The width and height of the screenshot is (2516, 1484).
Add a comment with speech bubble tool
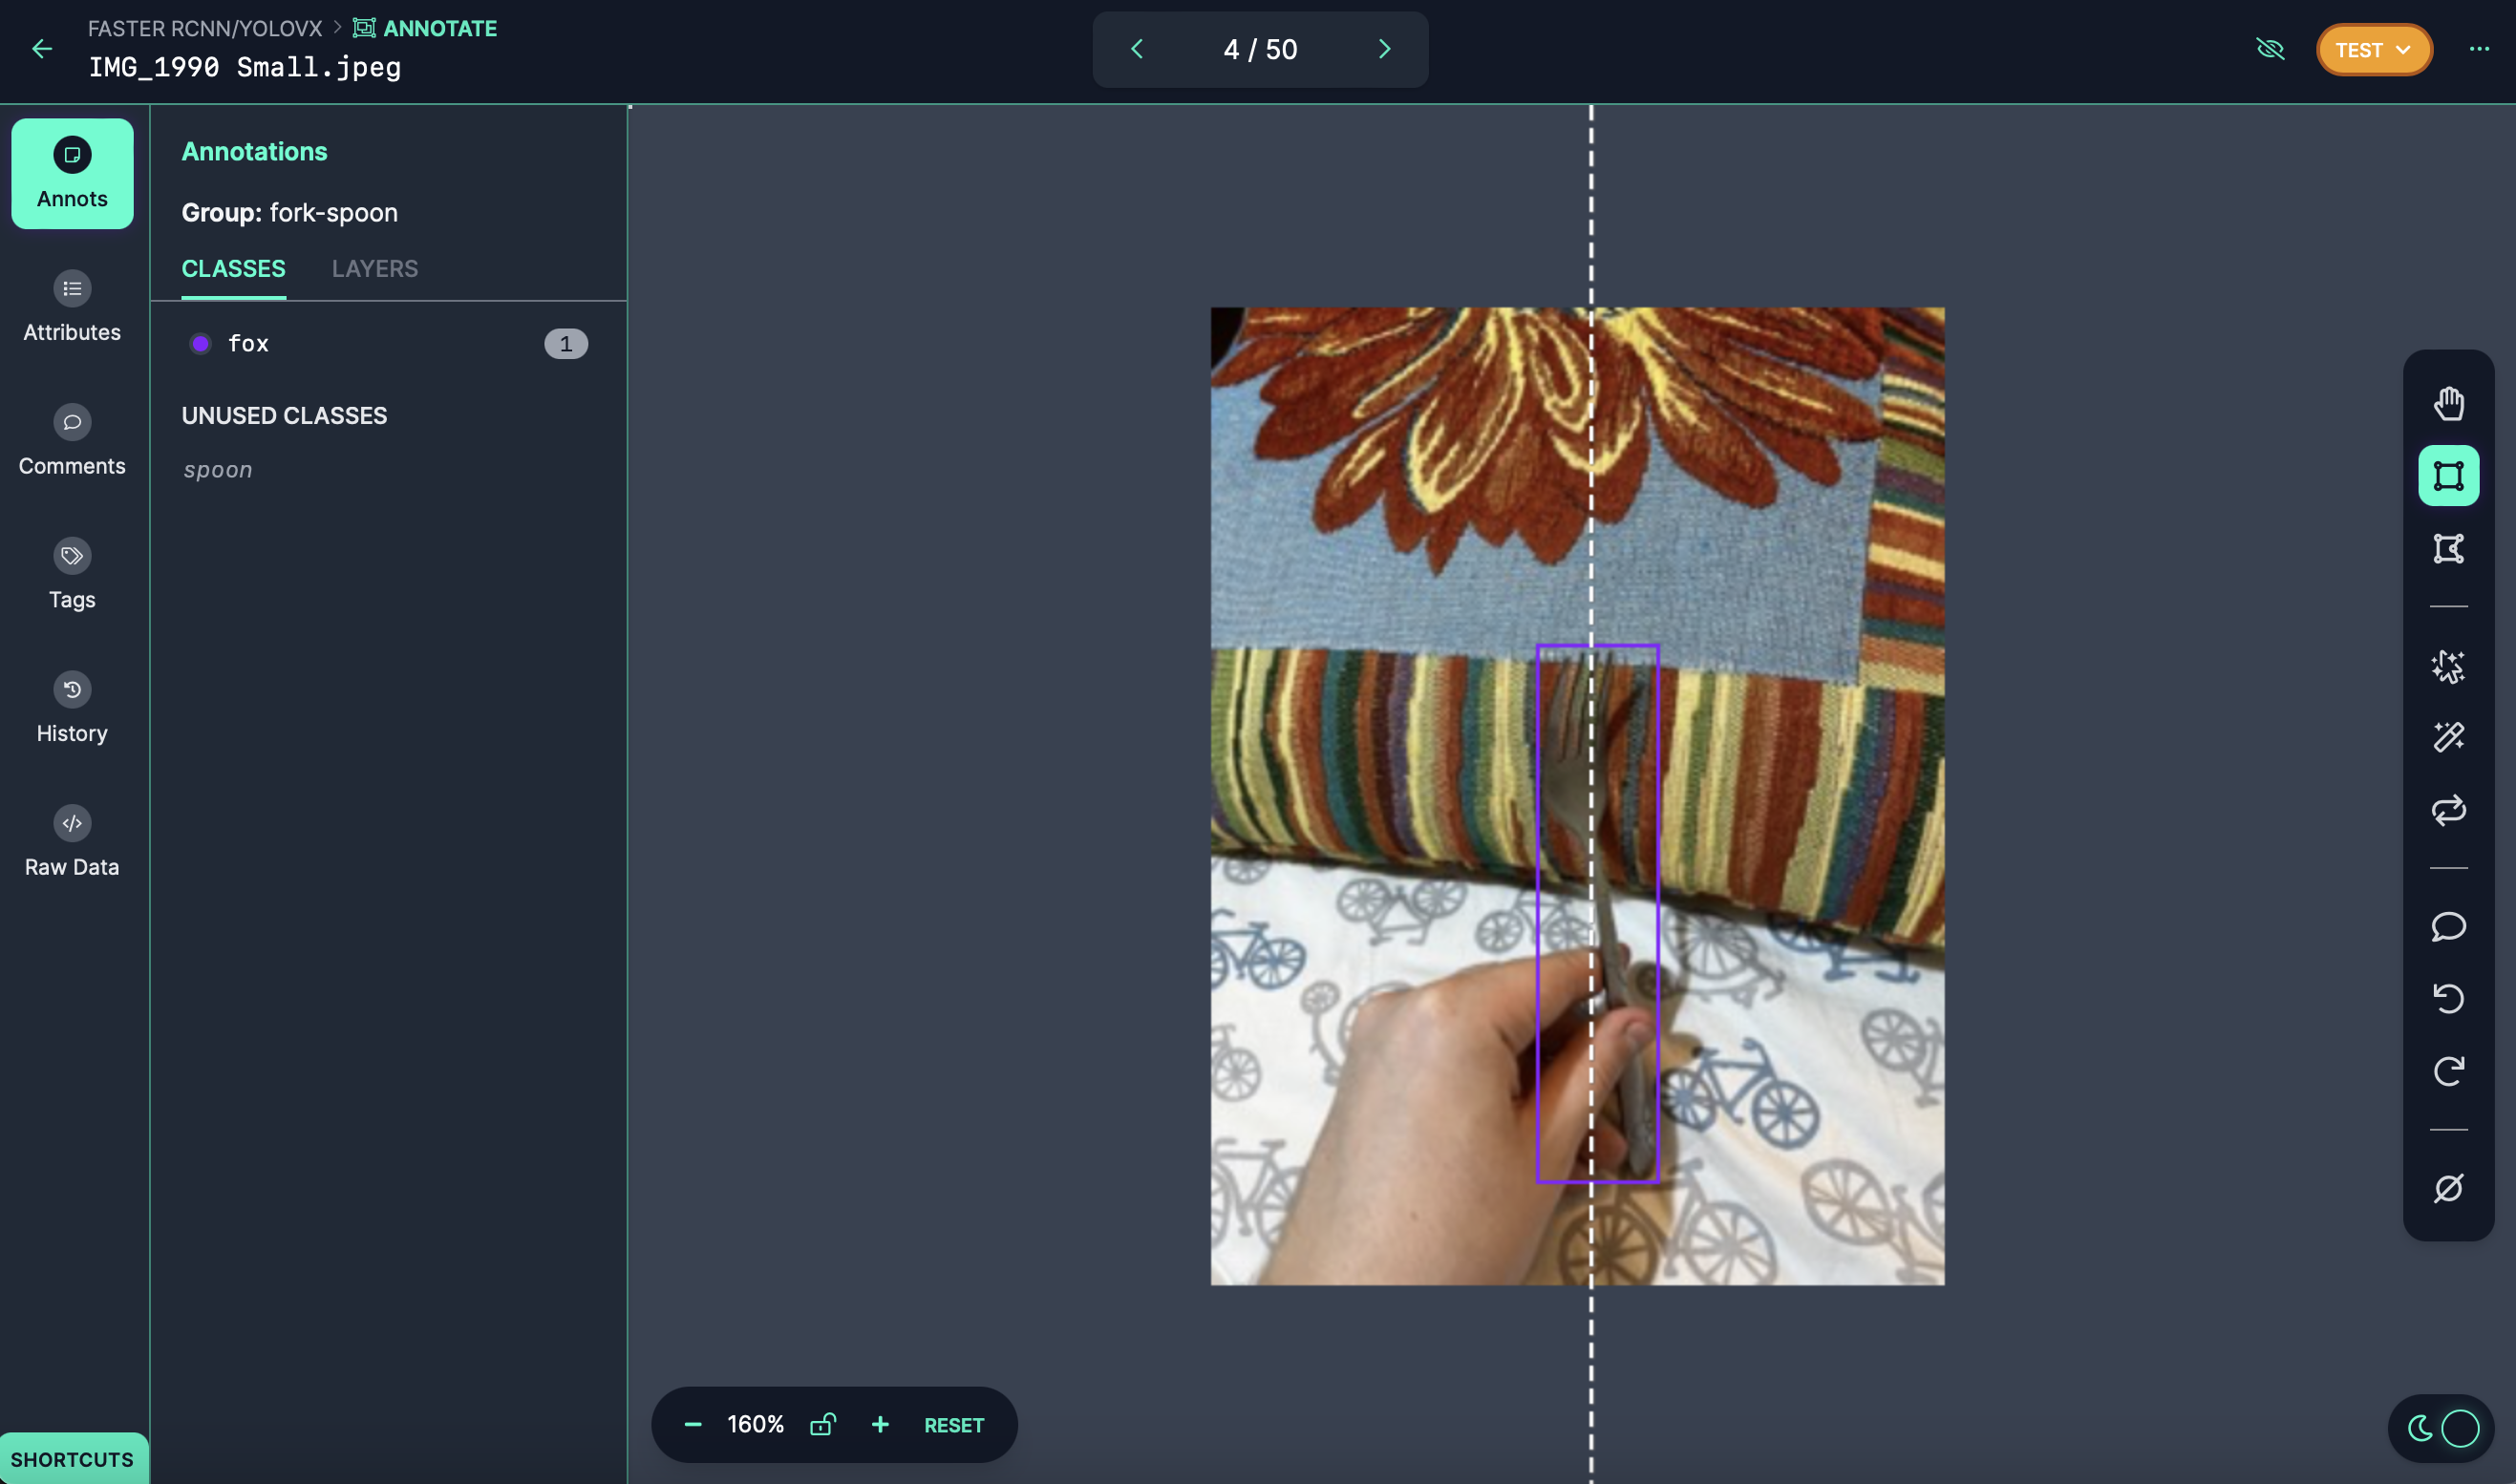[x=2448, y=927]
